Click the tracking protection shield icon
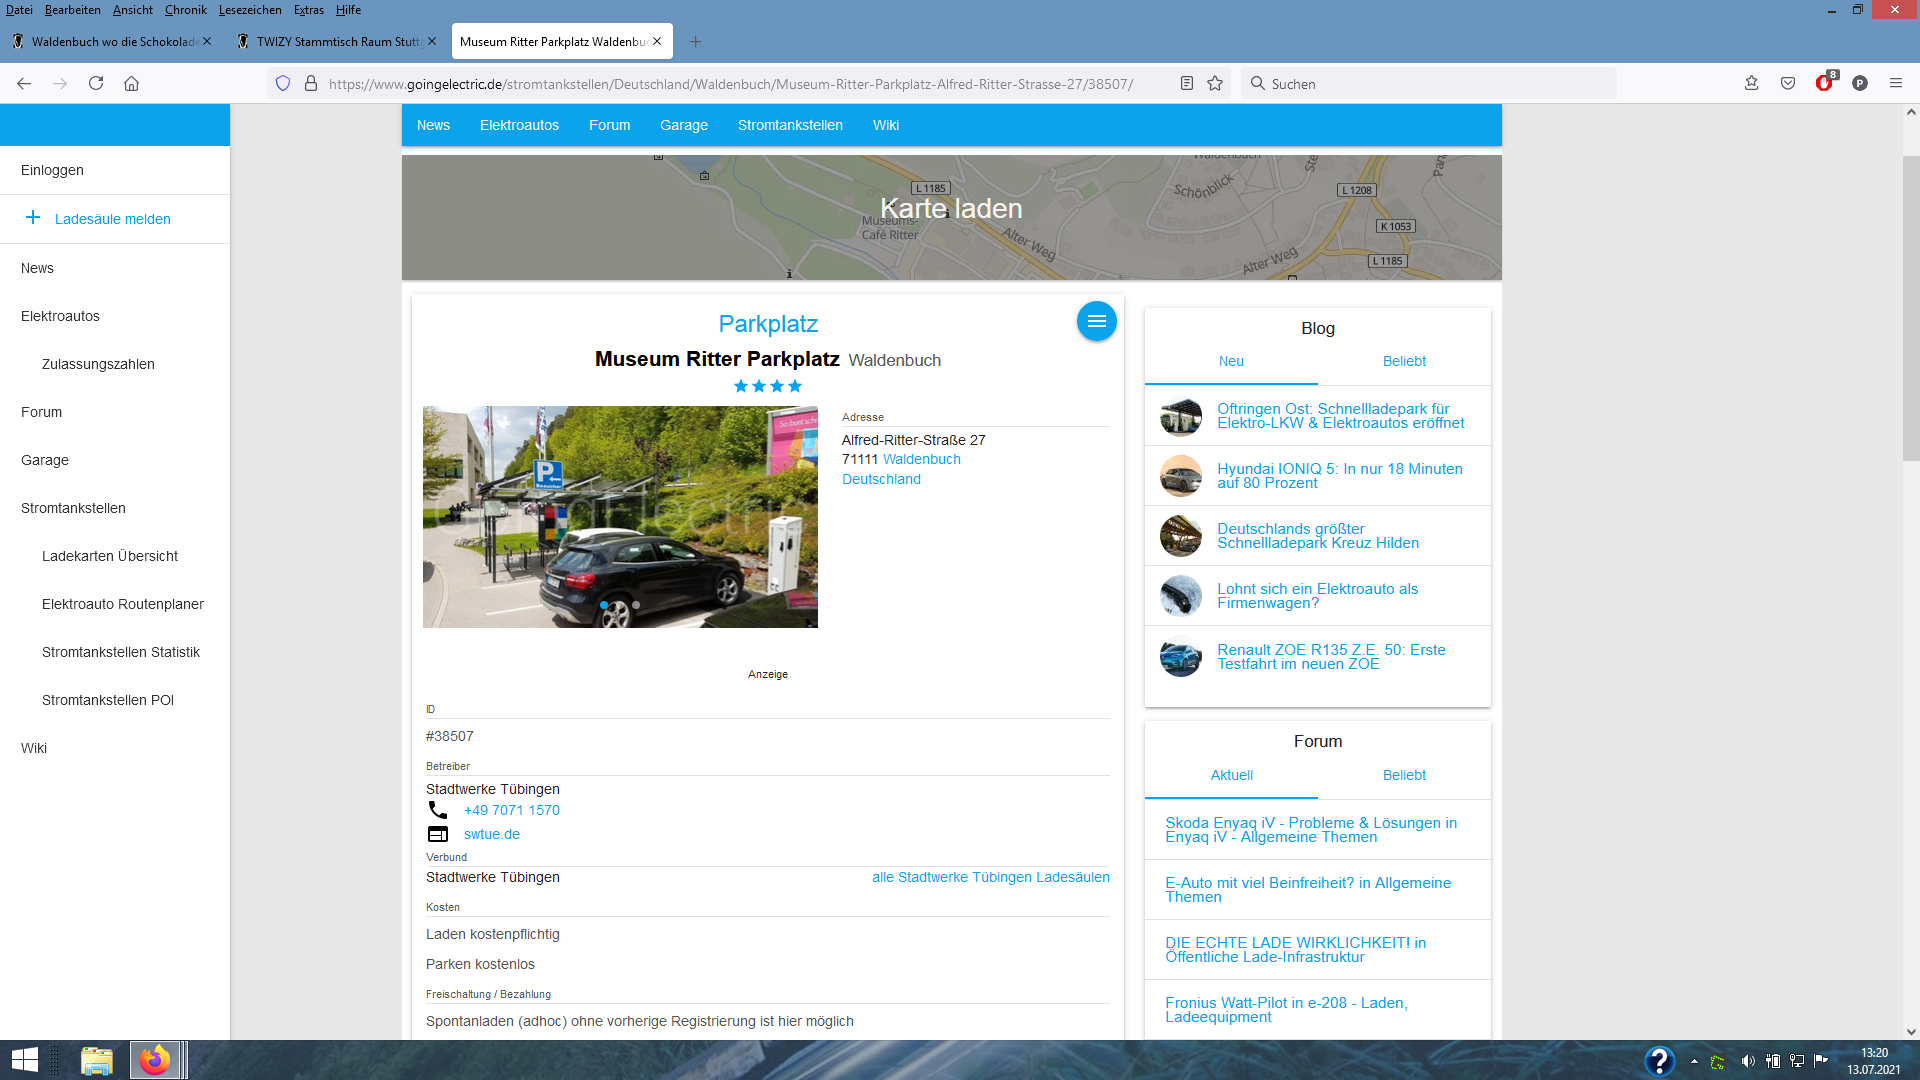 click(283, 84)
